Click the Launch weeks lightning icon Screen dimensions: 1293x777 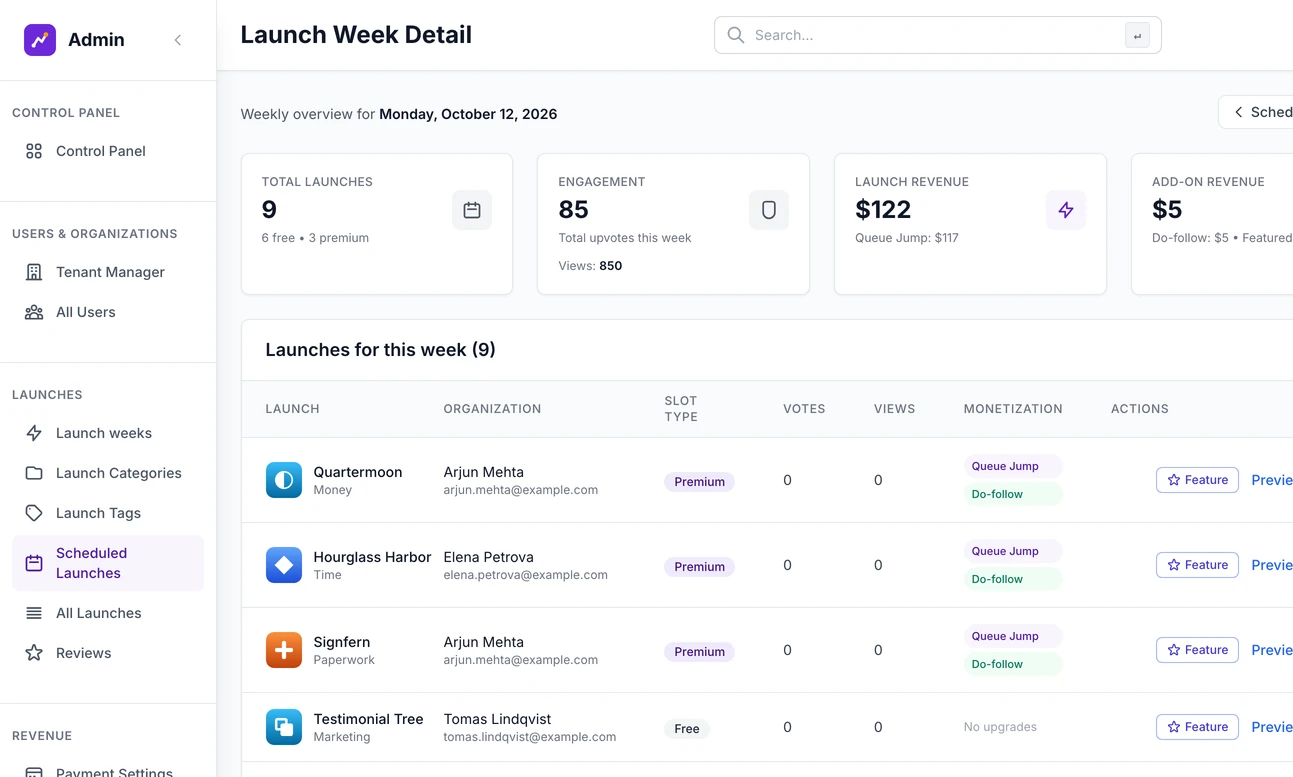point(34,433)
